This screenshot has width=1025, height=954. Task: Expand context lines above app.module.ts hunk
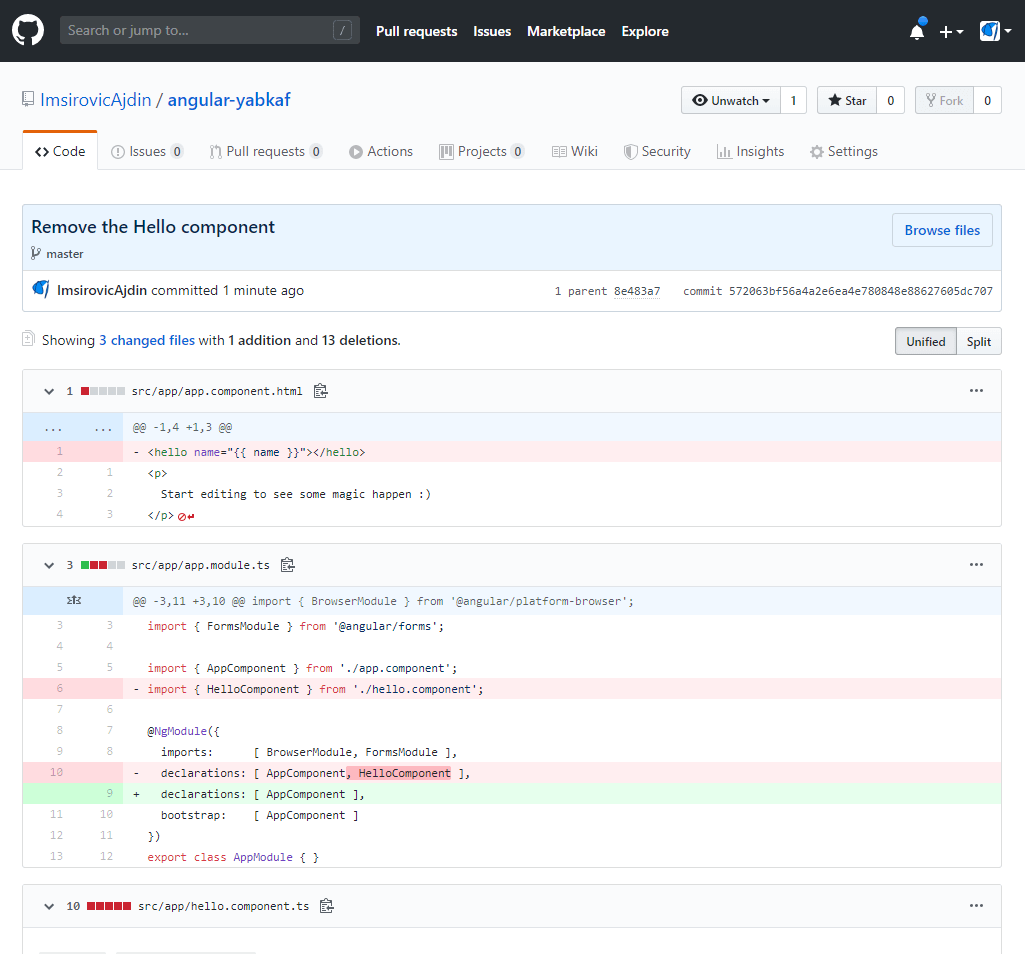point(73,600)
